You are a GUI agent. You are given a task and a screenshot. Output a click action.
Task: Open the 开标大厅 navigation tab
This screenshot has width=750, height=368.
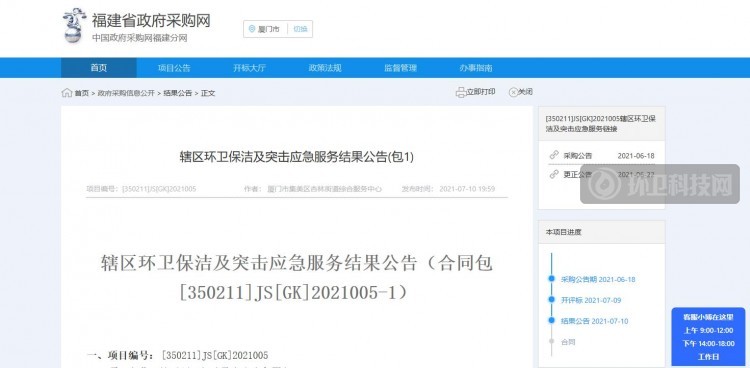click(x=249, y=68)
